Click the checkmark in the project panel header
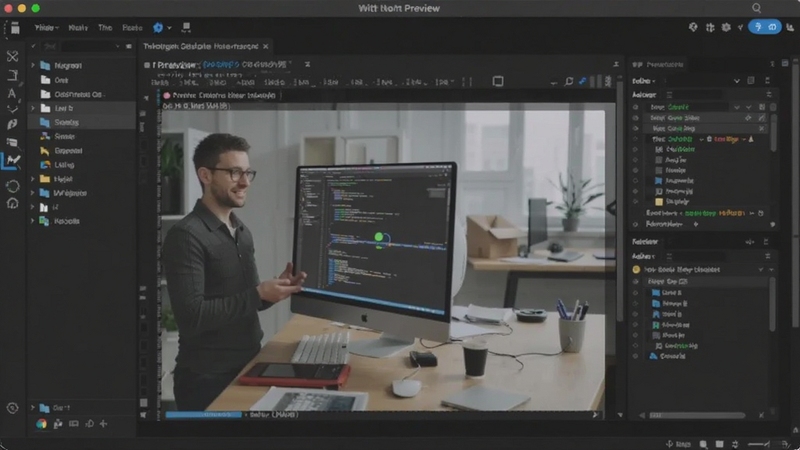This screenshot has width=800, height=450. tap(34, 46)
